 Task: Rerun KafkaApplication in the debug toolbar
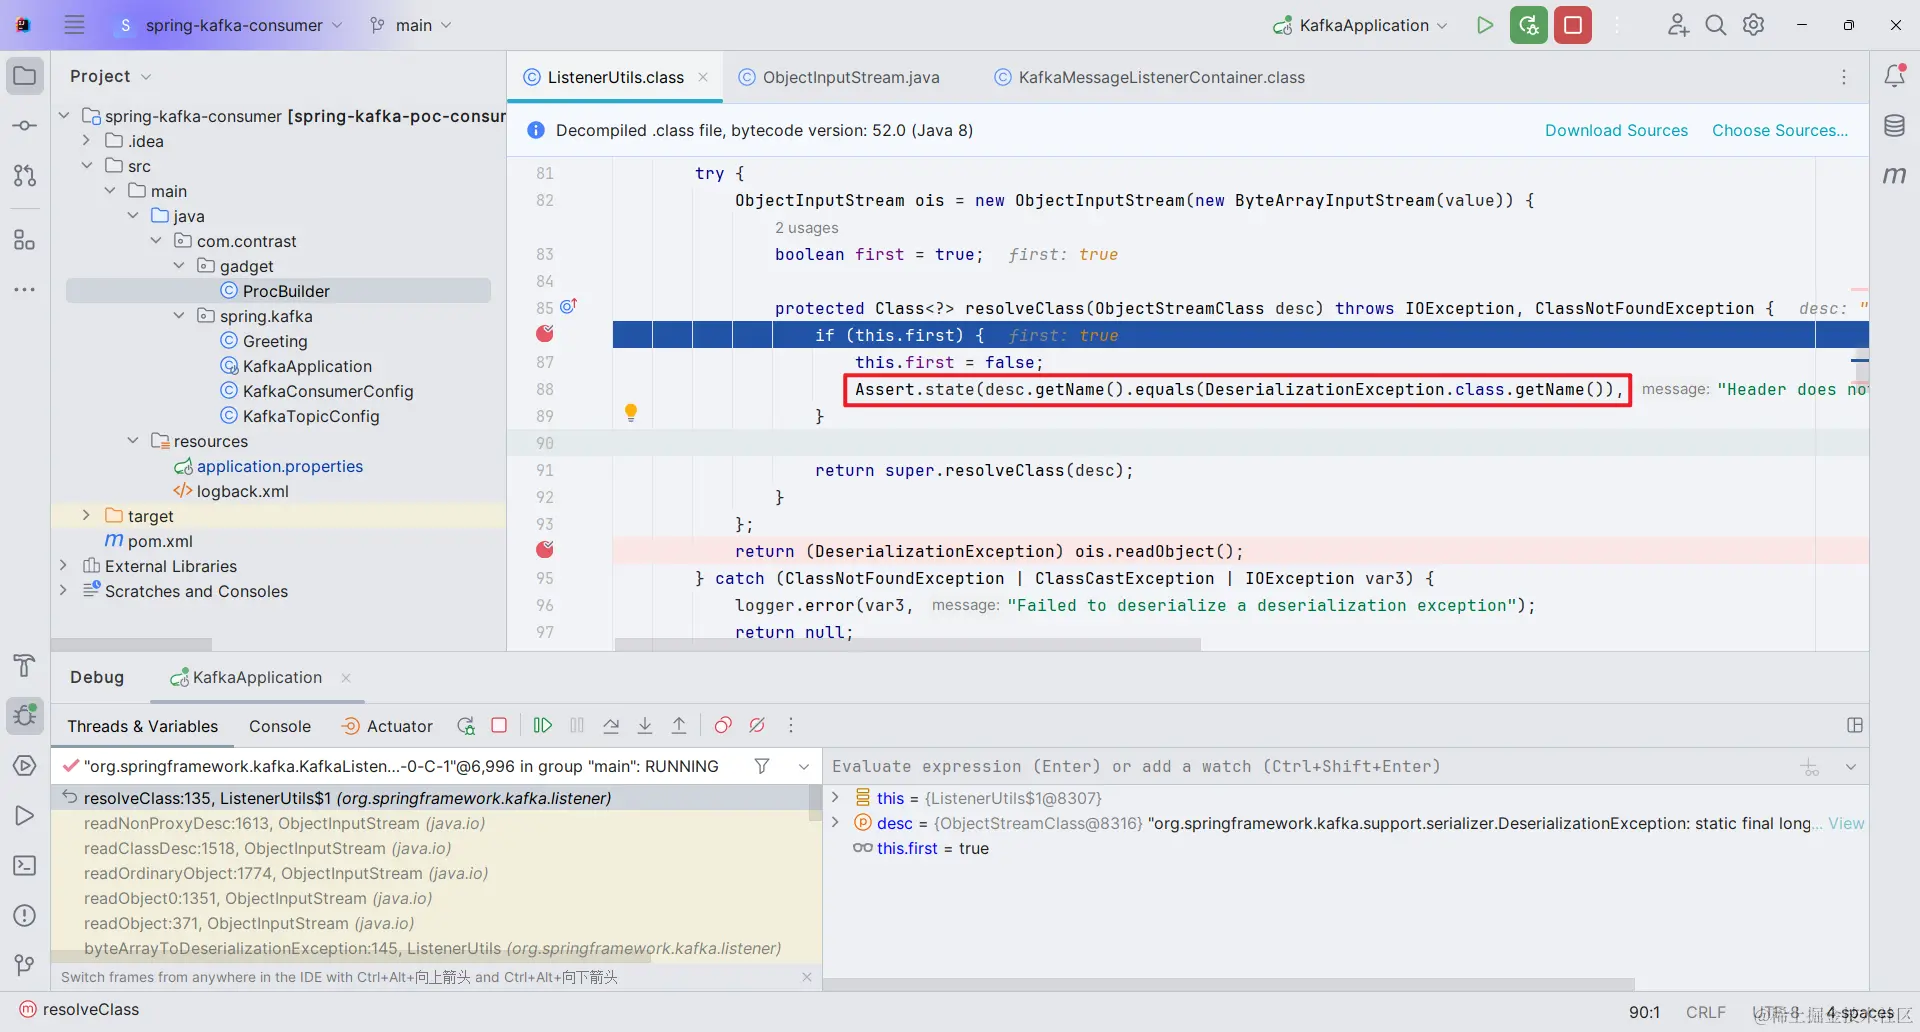pyautogui.click(x=466, y=726)
